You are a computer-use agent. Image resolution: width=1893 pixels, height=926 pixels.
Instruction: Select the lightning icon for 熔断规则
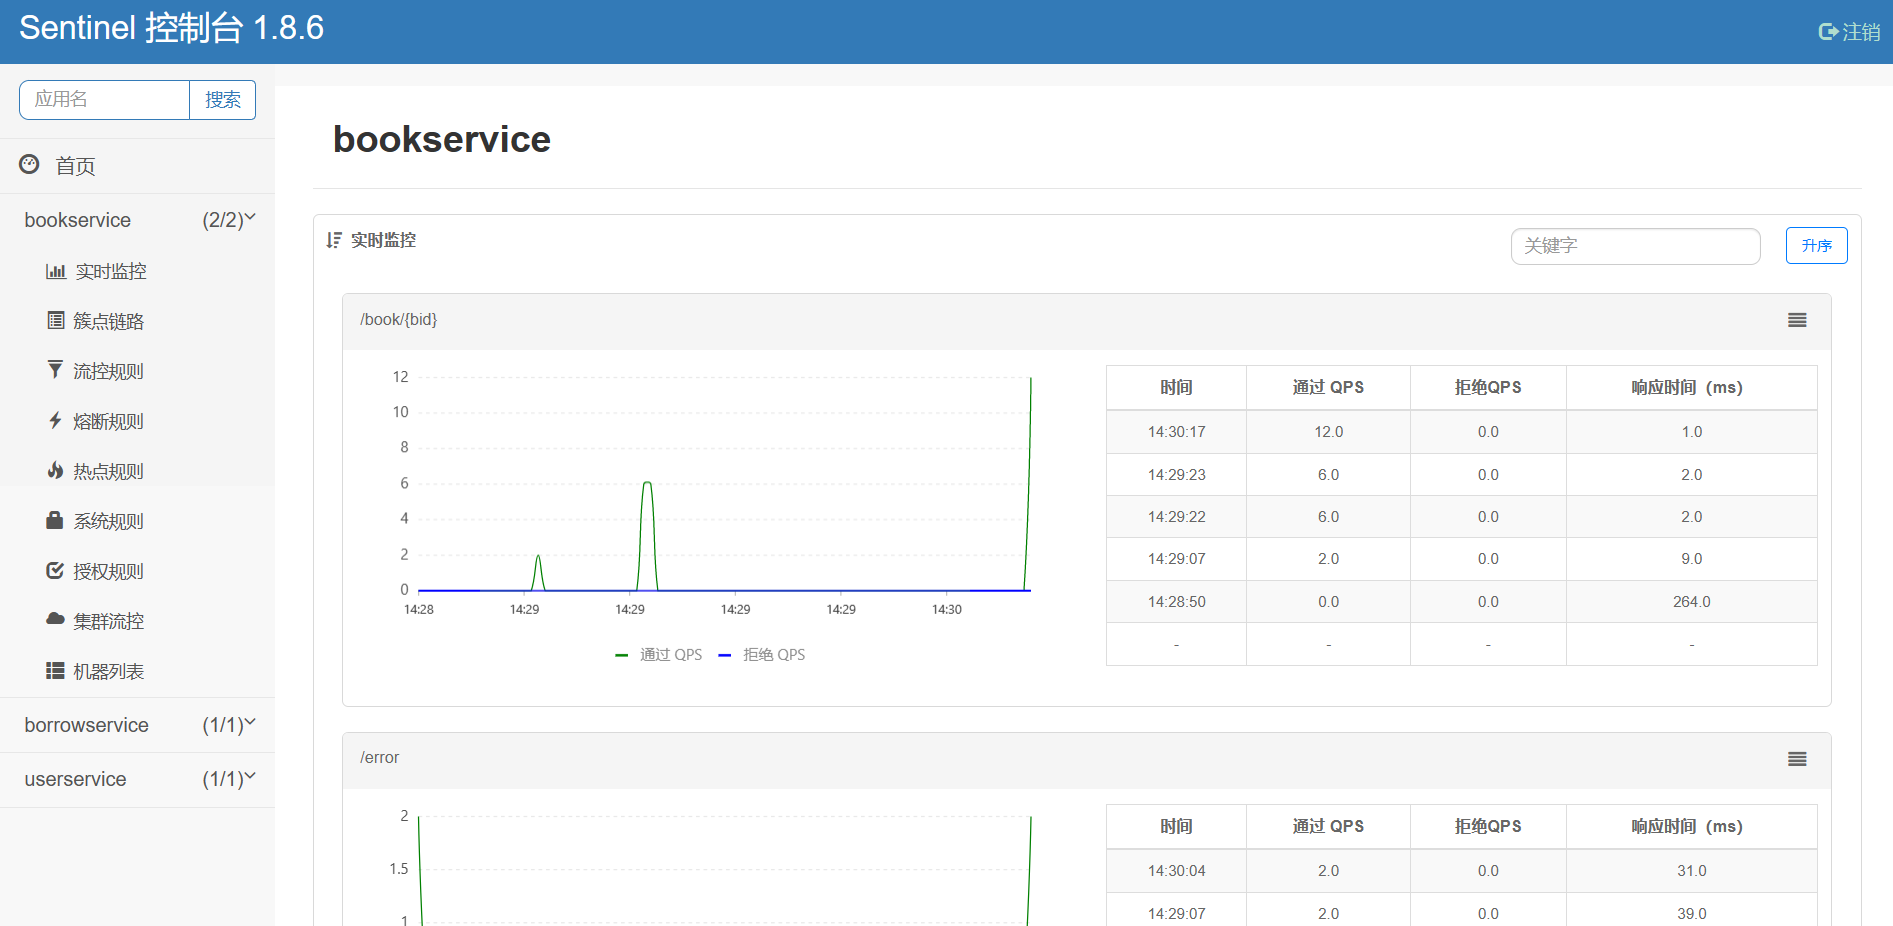click(56, 420)
